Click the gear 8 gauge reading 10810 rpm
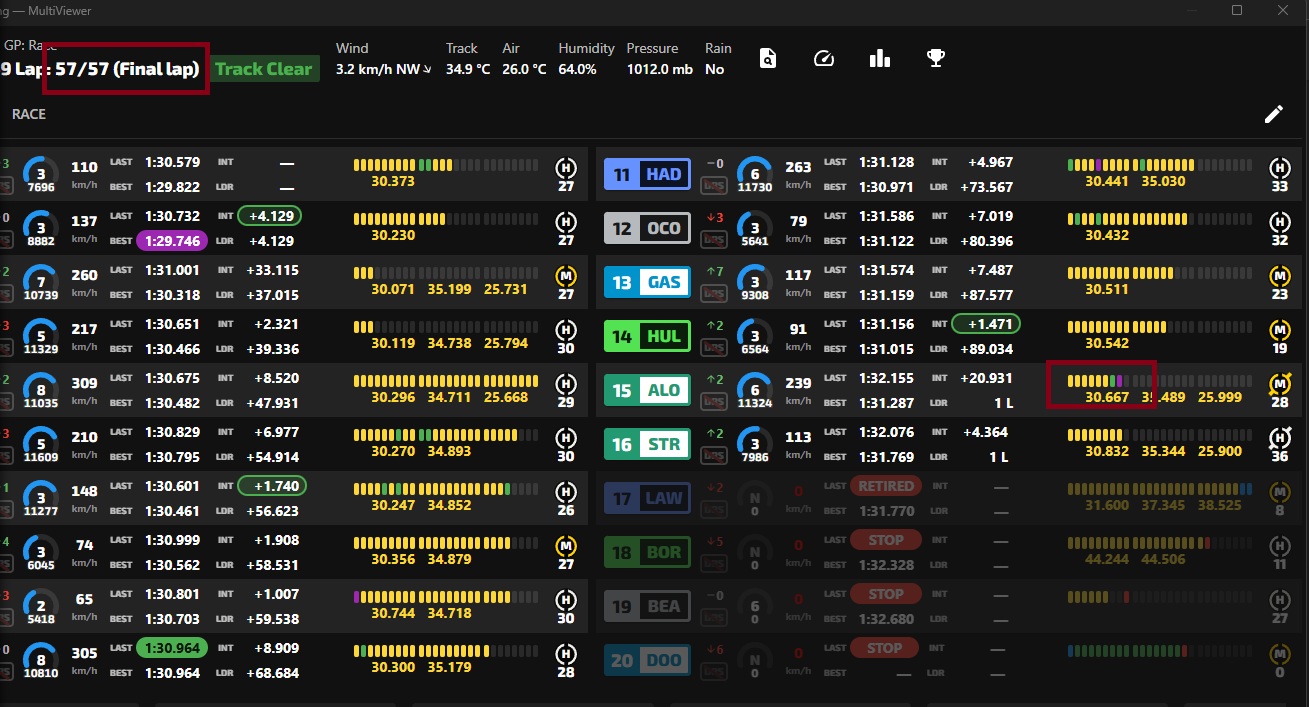Screen dimensions: 1309x707 click(x=41, y=661)
